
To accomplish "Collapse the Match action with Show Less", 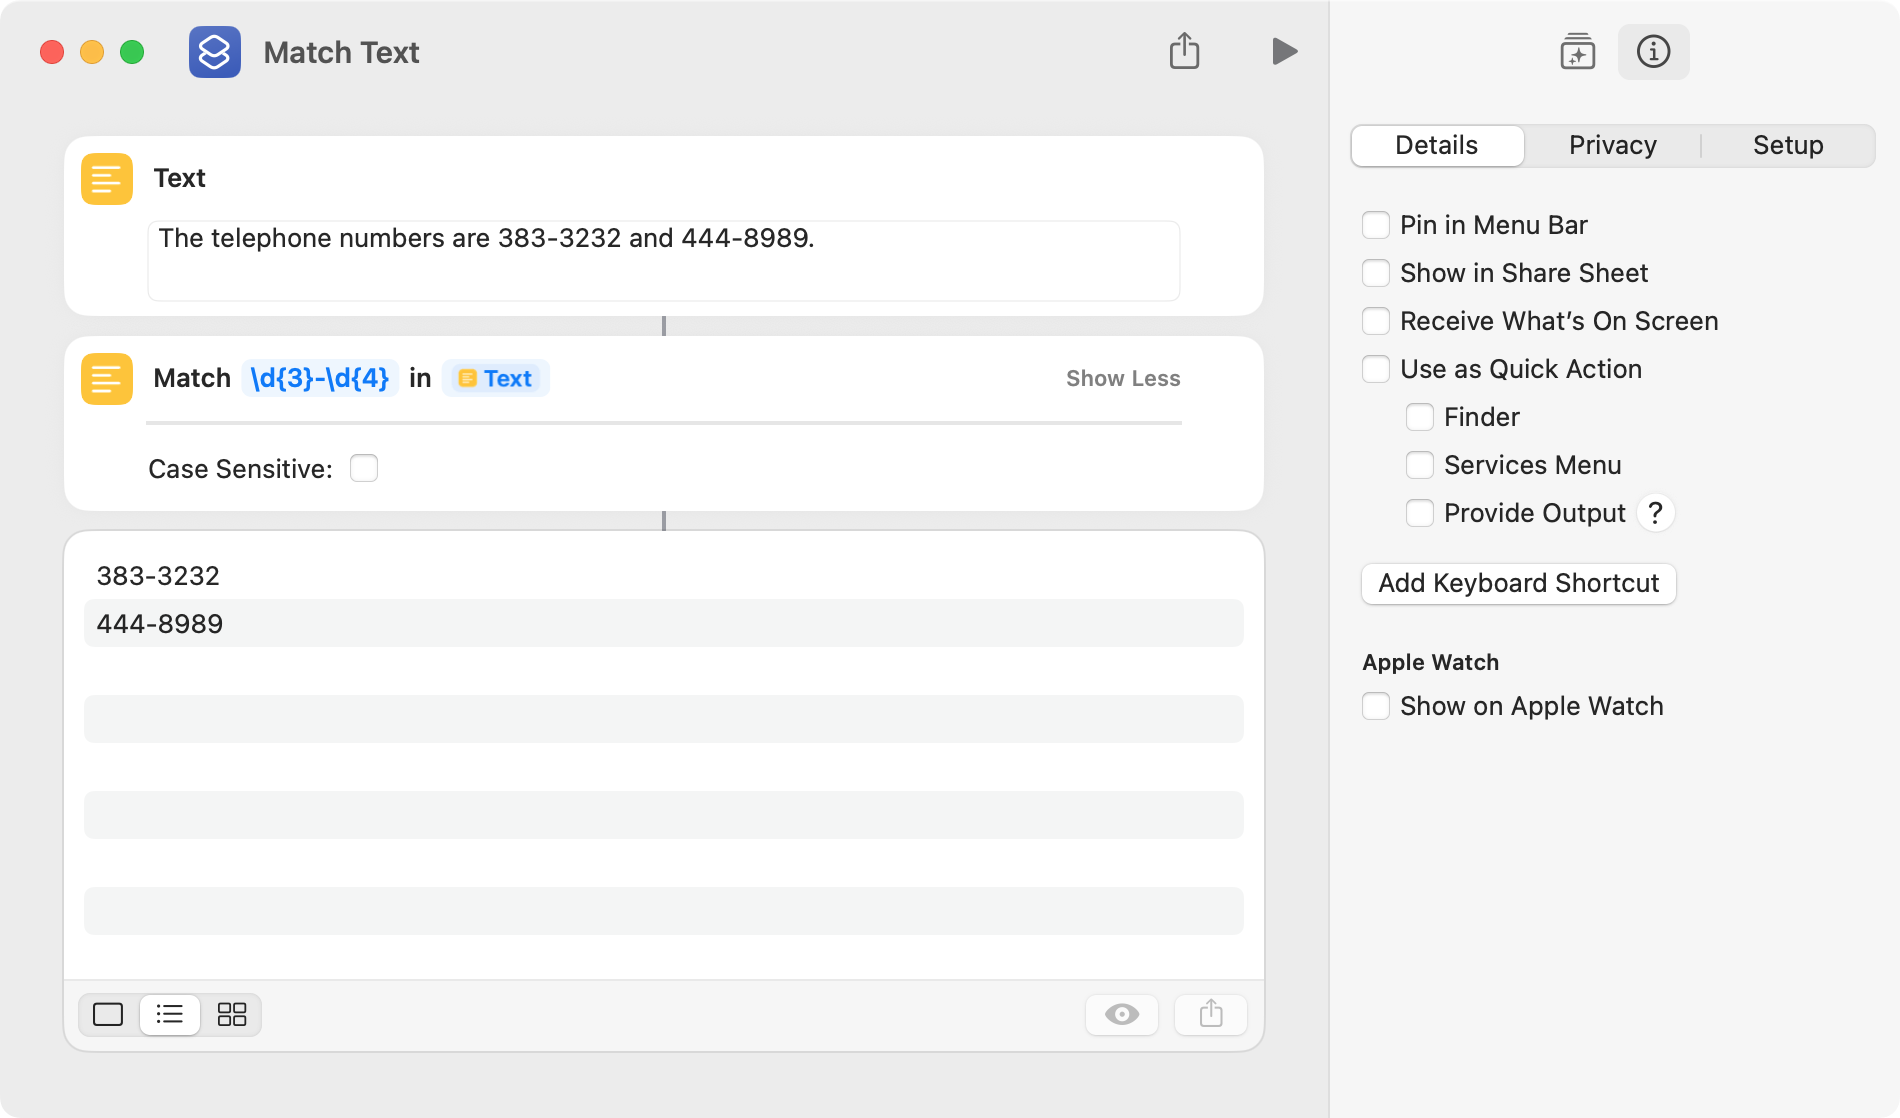I will point(1123,378).
